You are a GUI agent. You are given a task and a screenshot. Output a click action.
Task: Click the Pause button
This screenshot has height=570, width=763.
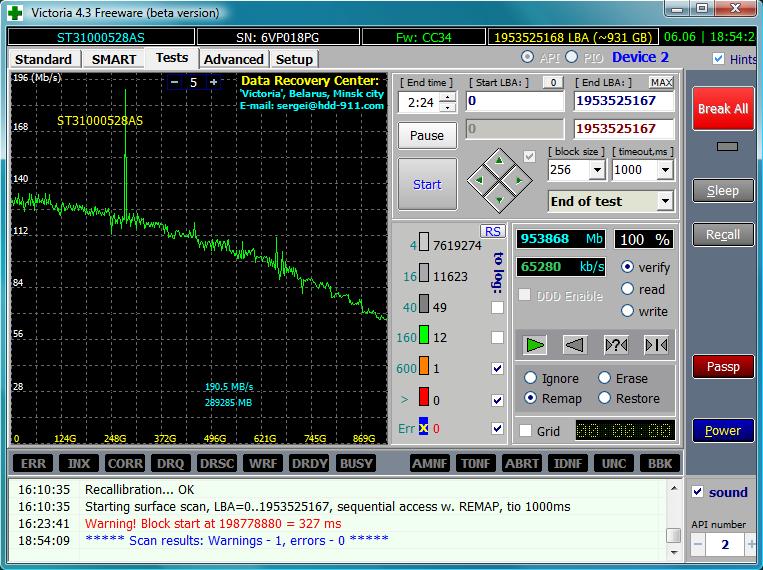(x=427, y=135)
